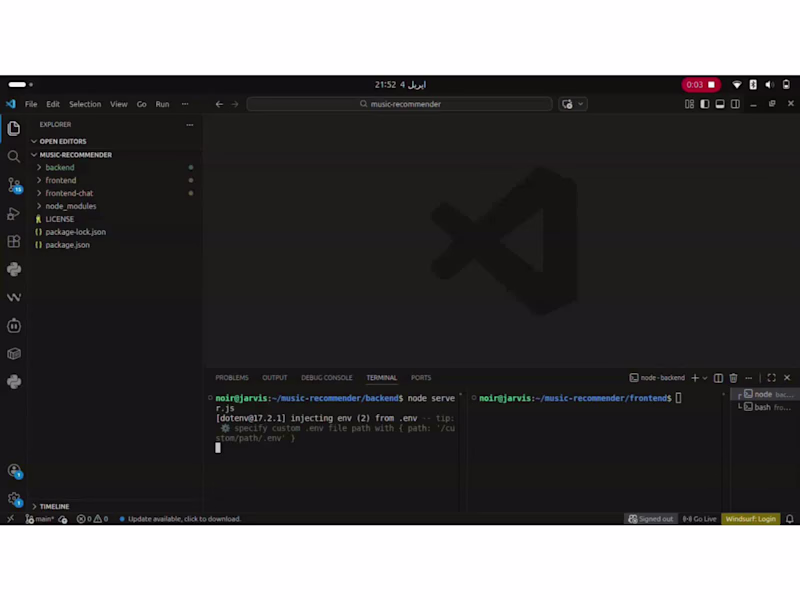Open notifications bell in status bar

790,519
